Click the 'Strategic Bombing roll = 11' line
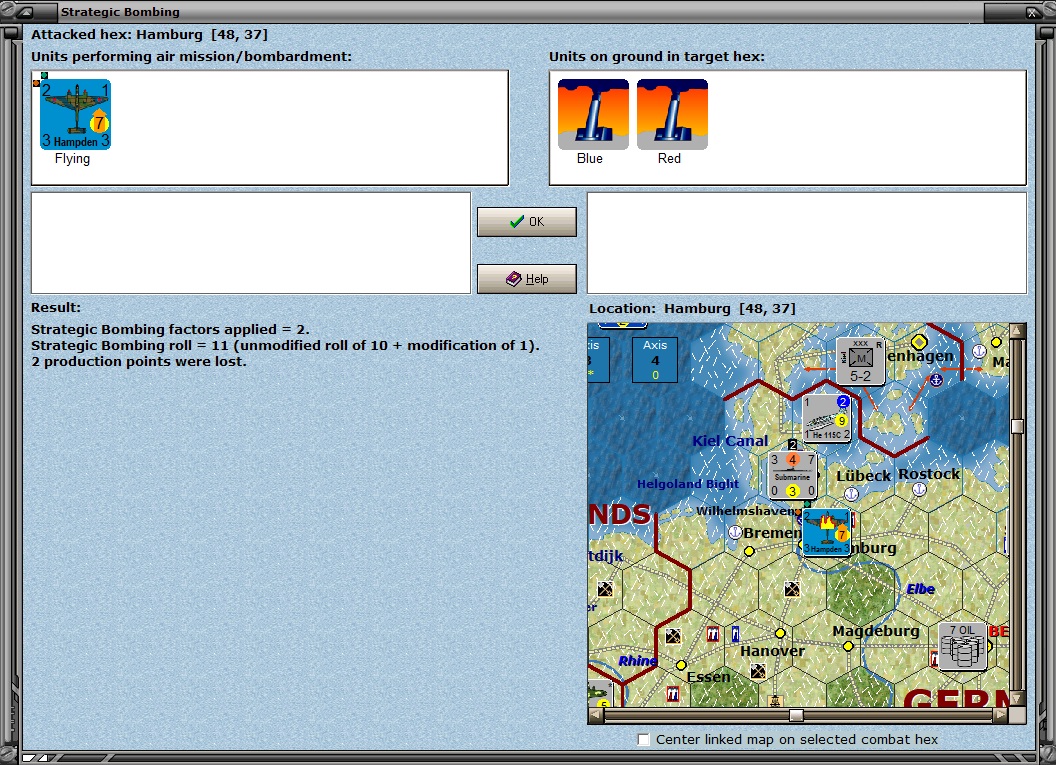Image resolution: width=1056 pixels, height=765 pixels. click(x=286, y=345)
